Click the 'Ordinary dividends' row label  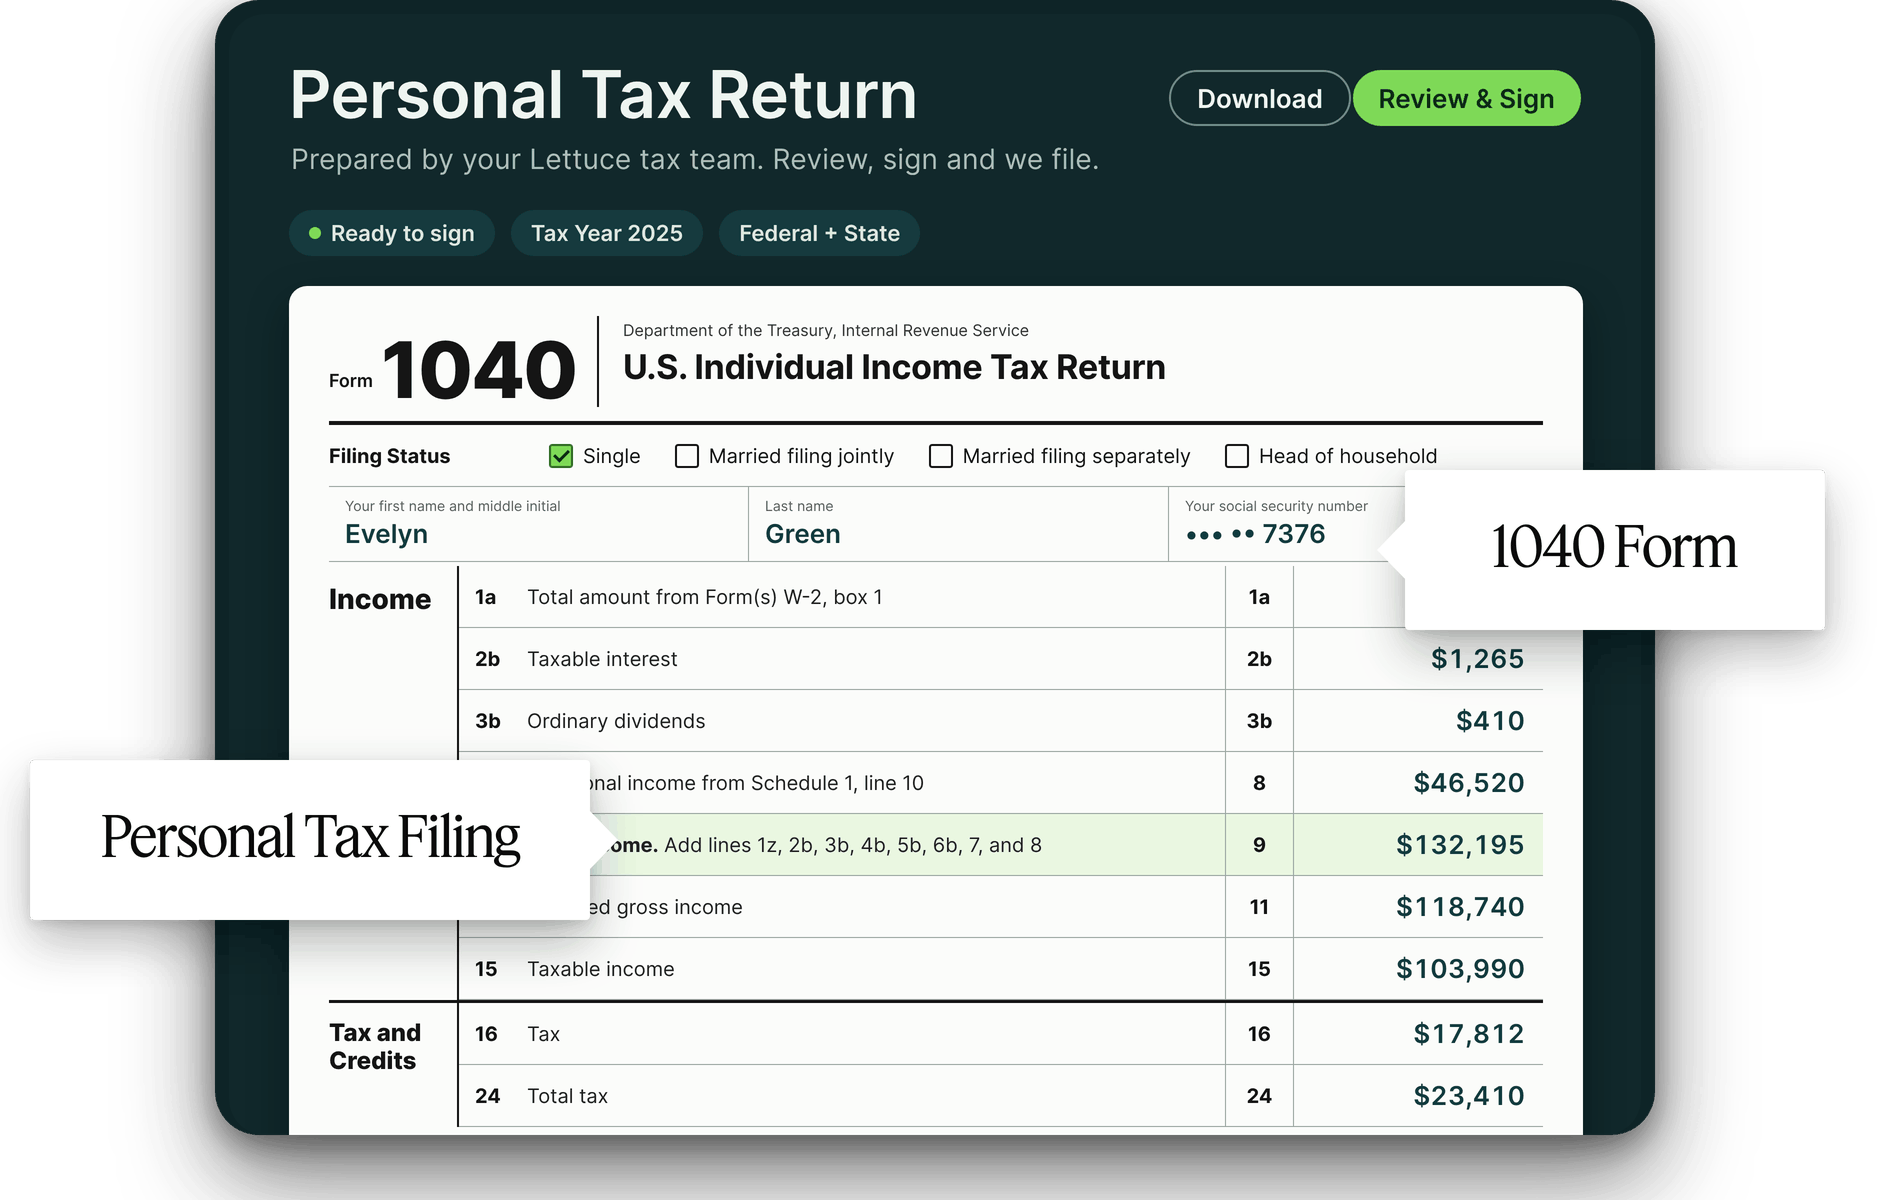point(616,721)
